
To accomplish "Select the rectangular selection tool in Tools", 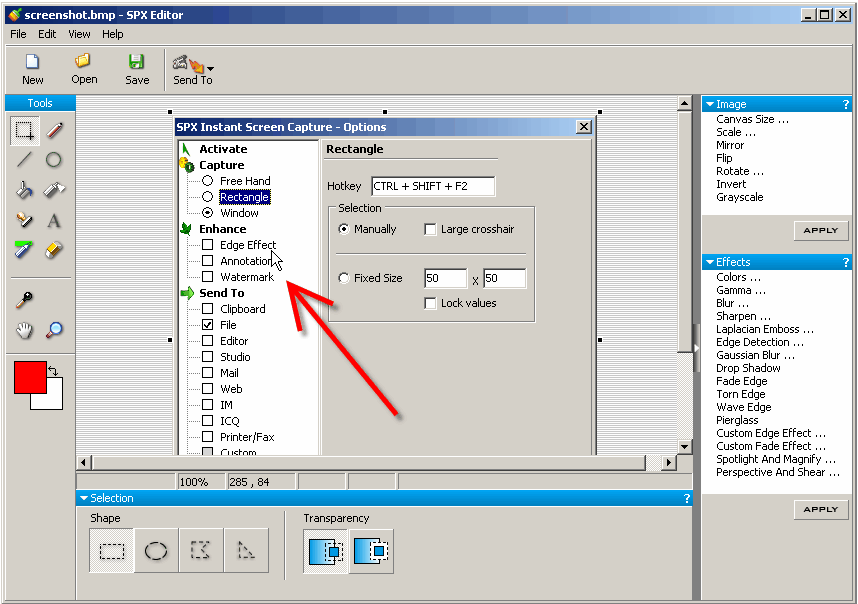I will (25, 131).
